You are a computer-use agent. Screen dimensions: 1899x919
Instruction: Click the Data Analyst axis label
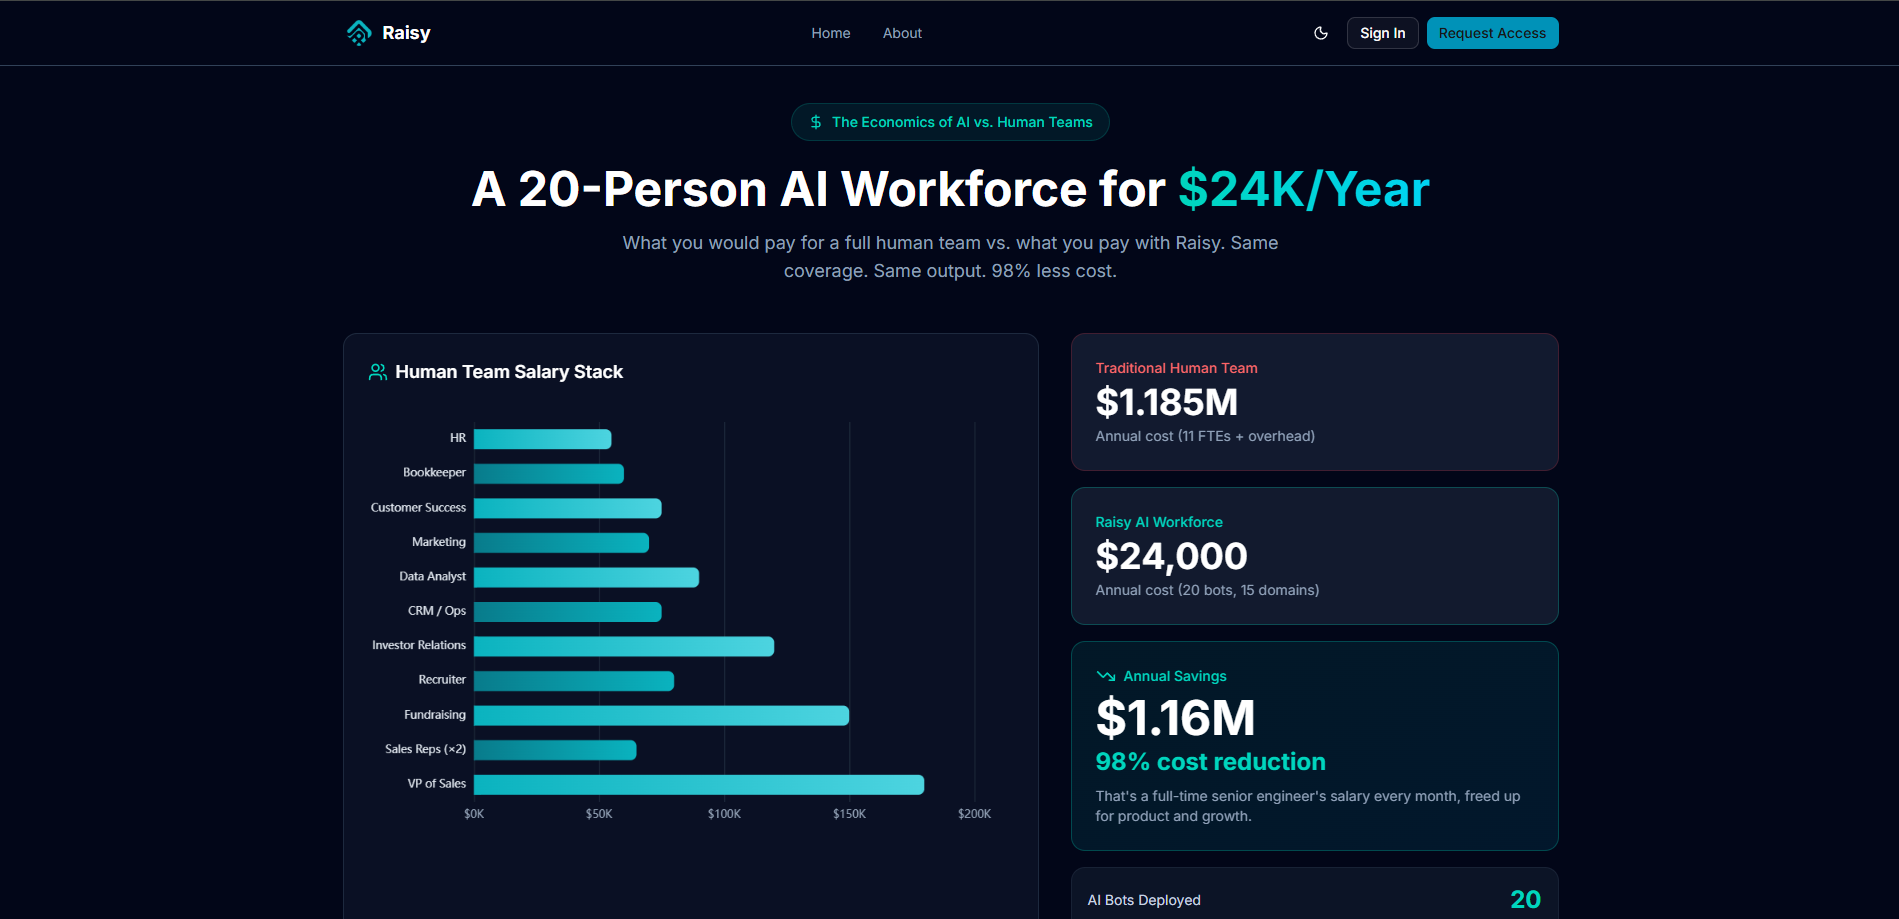[x=432, y=576]
